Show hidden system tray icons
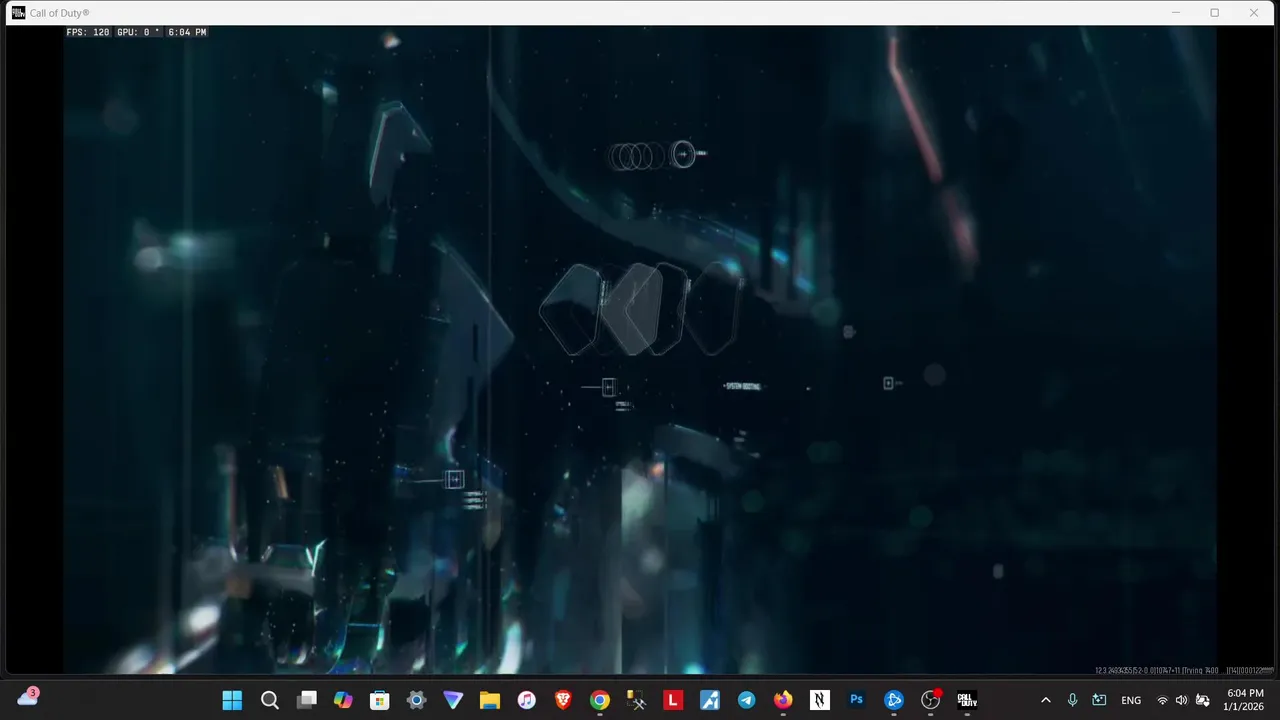The width and height of the screenshot is (1280, 720). [1046, 700]
